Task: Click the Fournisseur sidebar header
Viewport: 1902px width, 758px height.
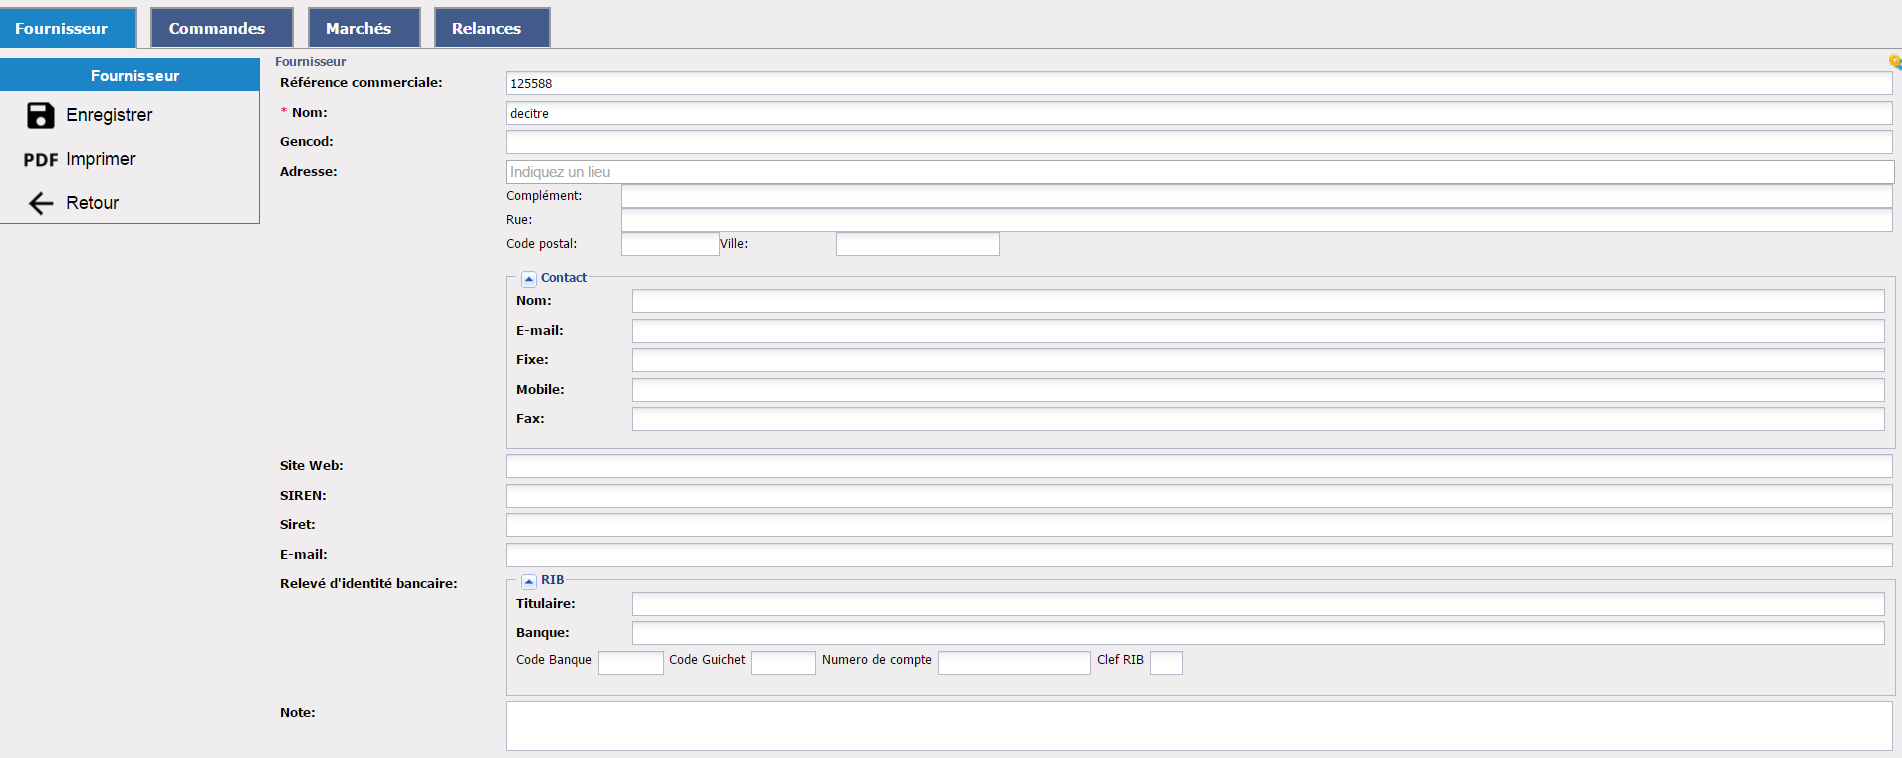Action: click(130, 75)
